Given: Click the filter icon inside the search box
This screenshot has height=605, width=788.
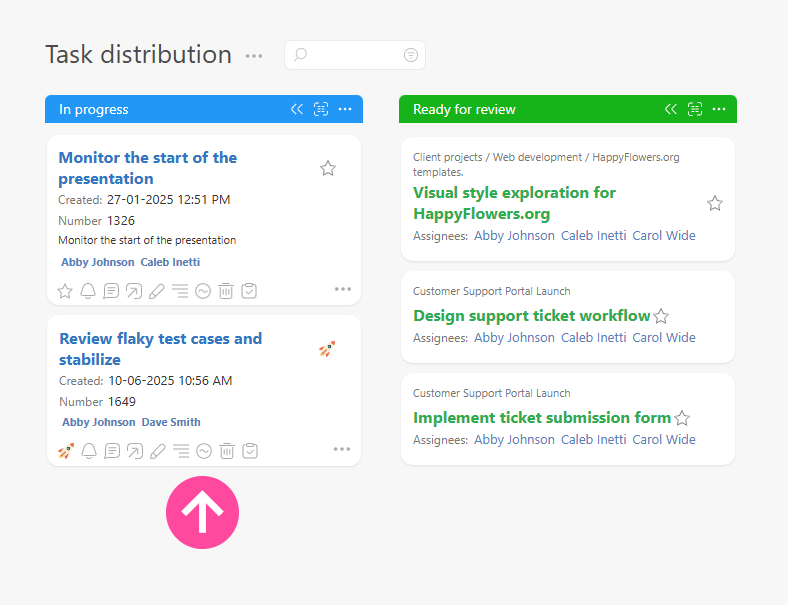Looking at the screenshot, I should [411, 55].
